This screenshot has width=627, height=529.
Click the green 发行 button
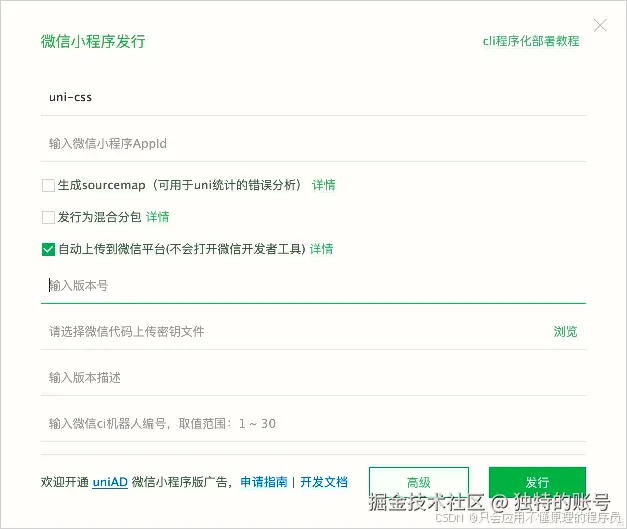click(x=537, y=482)
